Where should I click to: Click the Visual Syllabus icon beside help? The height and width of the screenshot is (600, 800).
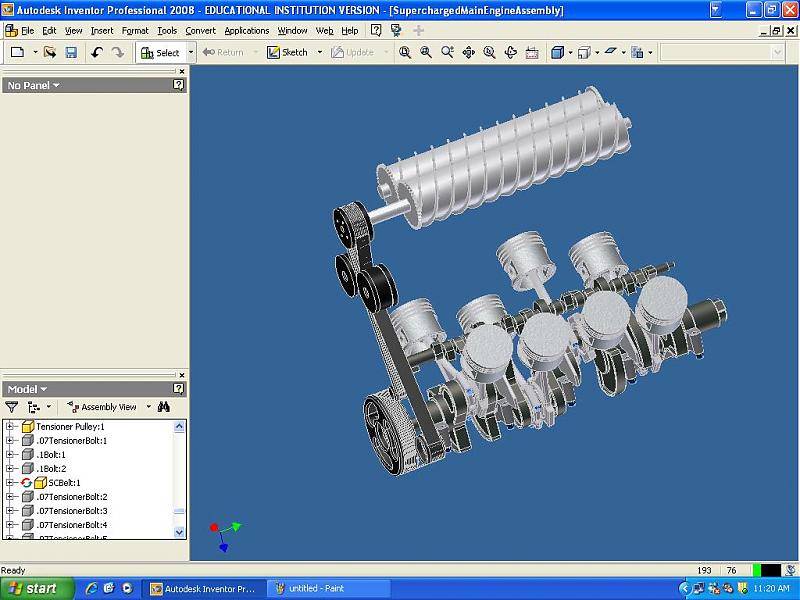tap(396, 31)
